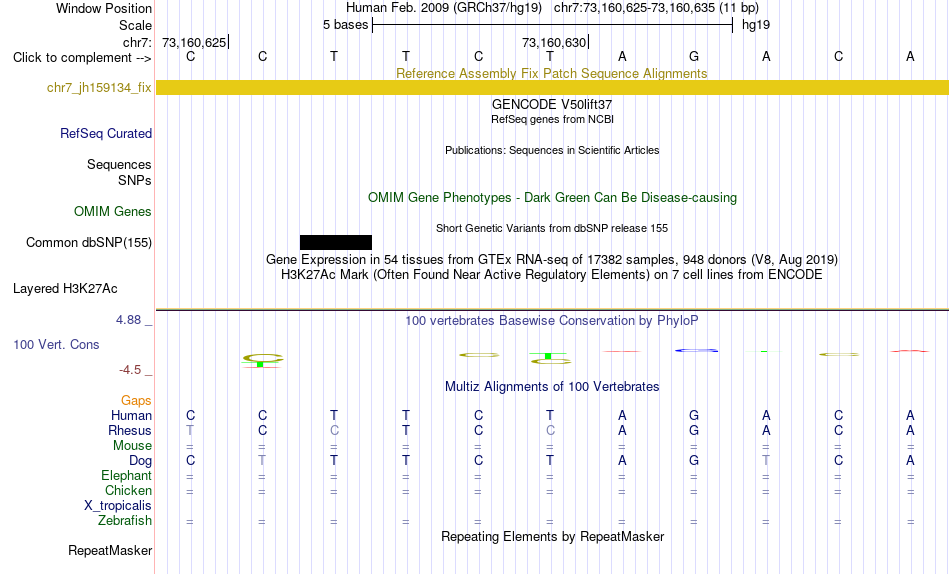This screenshot has height=574, width=950.
Task: Click H3K27Ac Mark ENCODE track title
Action: coord(552,275)
